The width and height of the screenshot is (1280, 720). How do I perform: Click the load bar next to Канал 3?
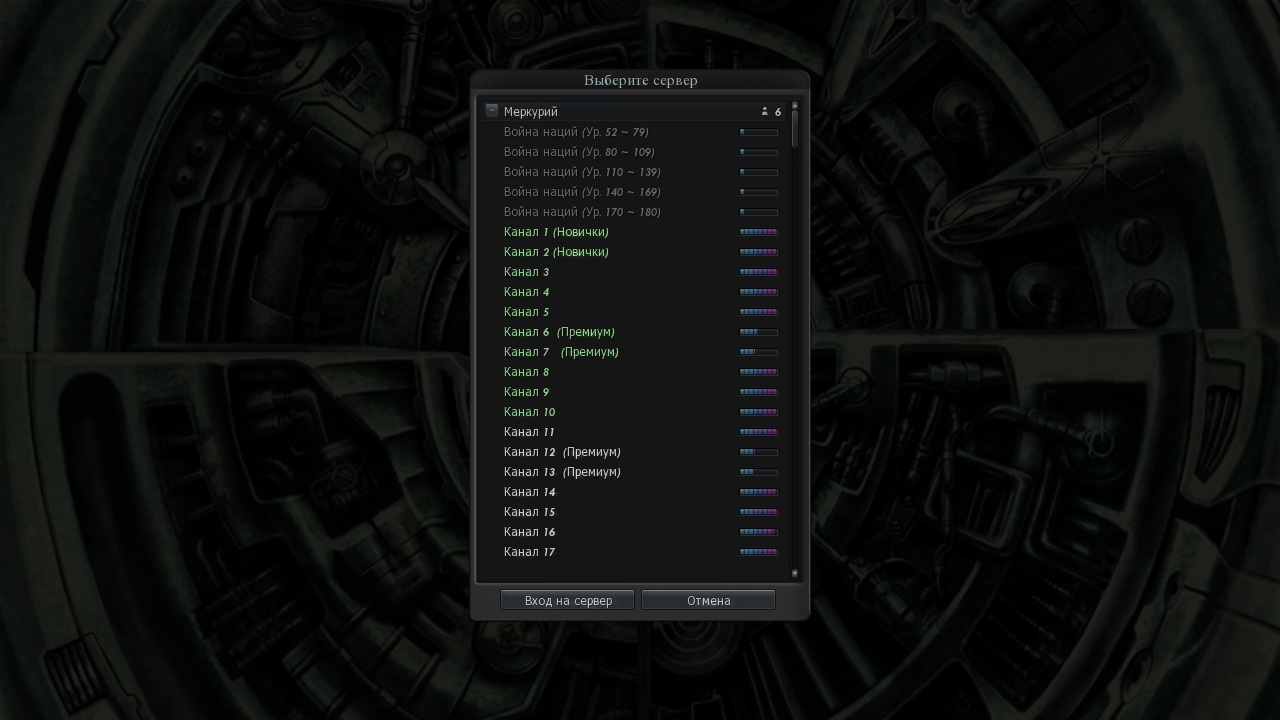[758, 272]
